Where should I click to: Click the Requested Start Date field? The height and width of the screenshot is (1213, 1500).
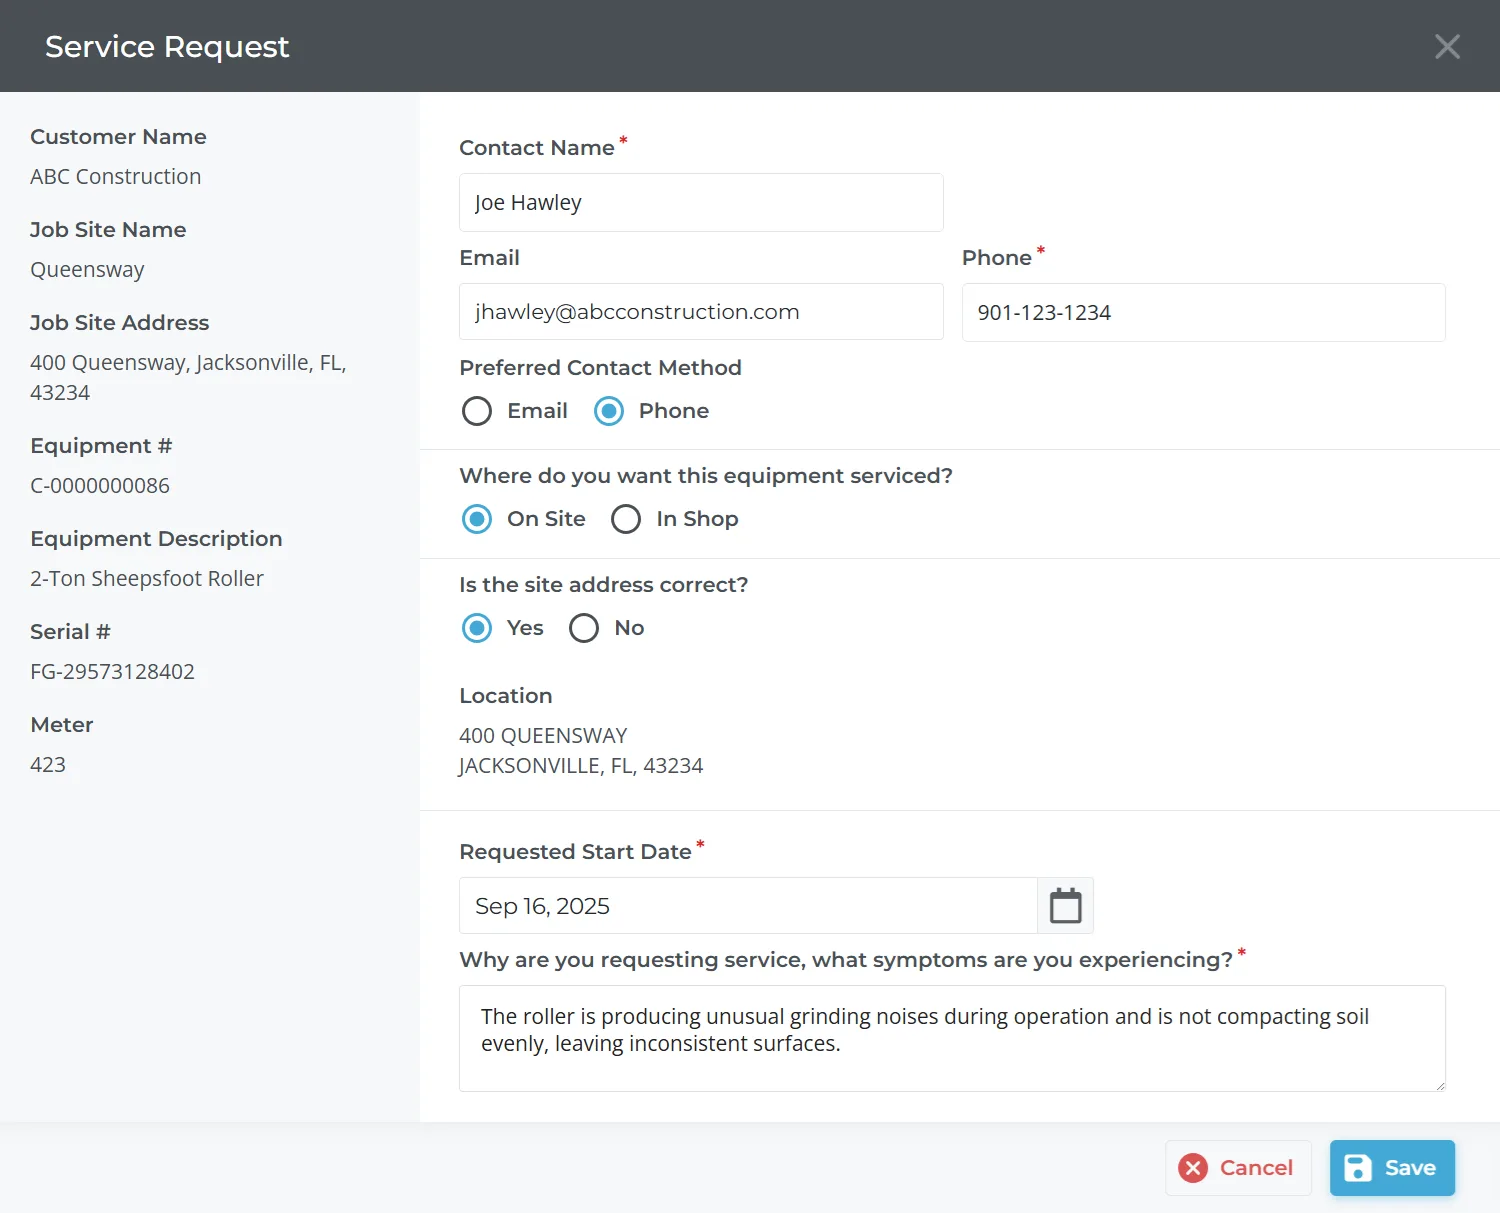click(747, 906)
